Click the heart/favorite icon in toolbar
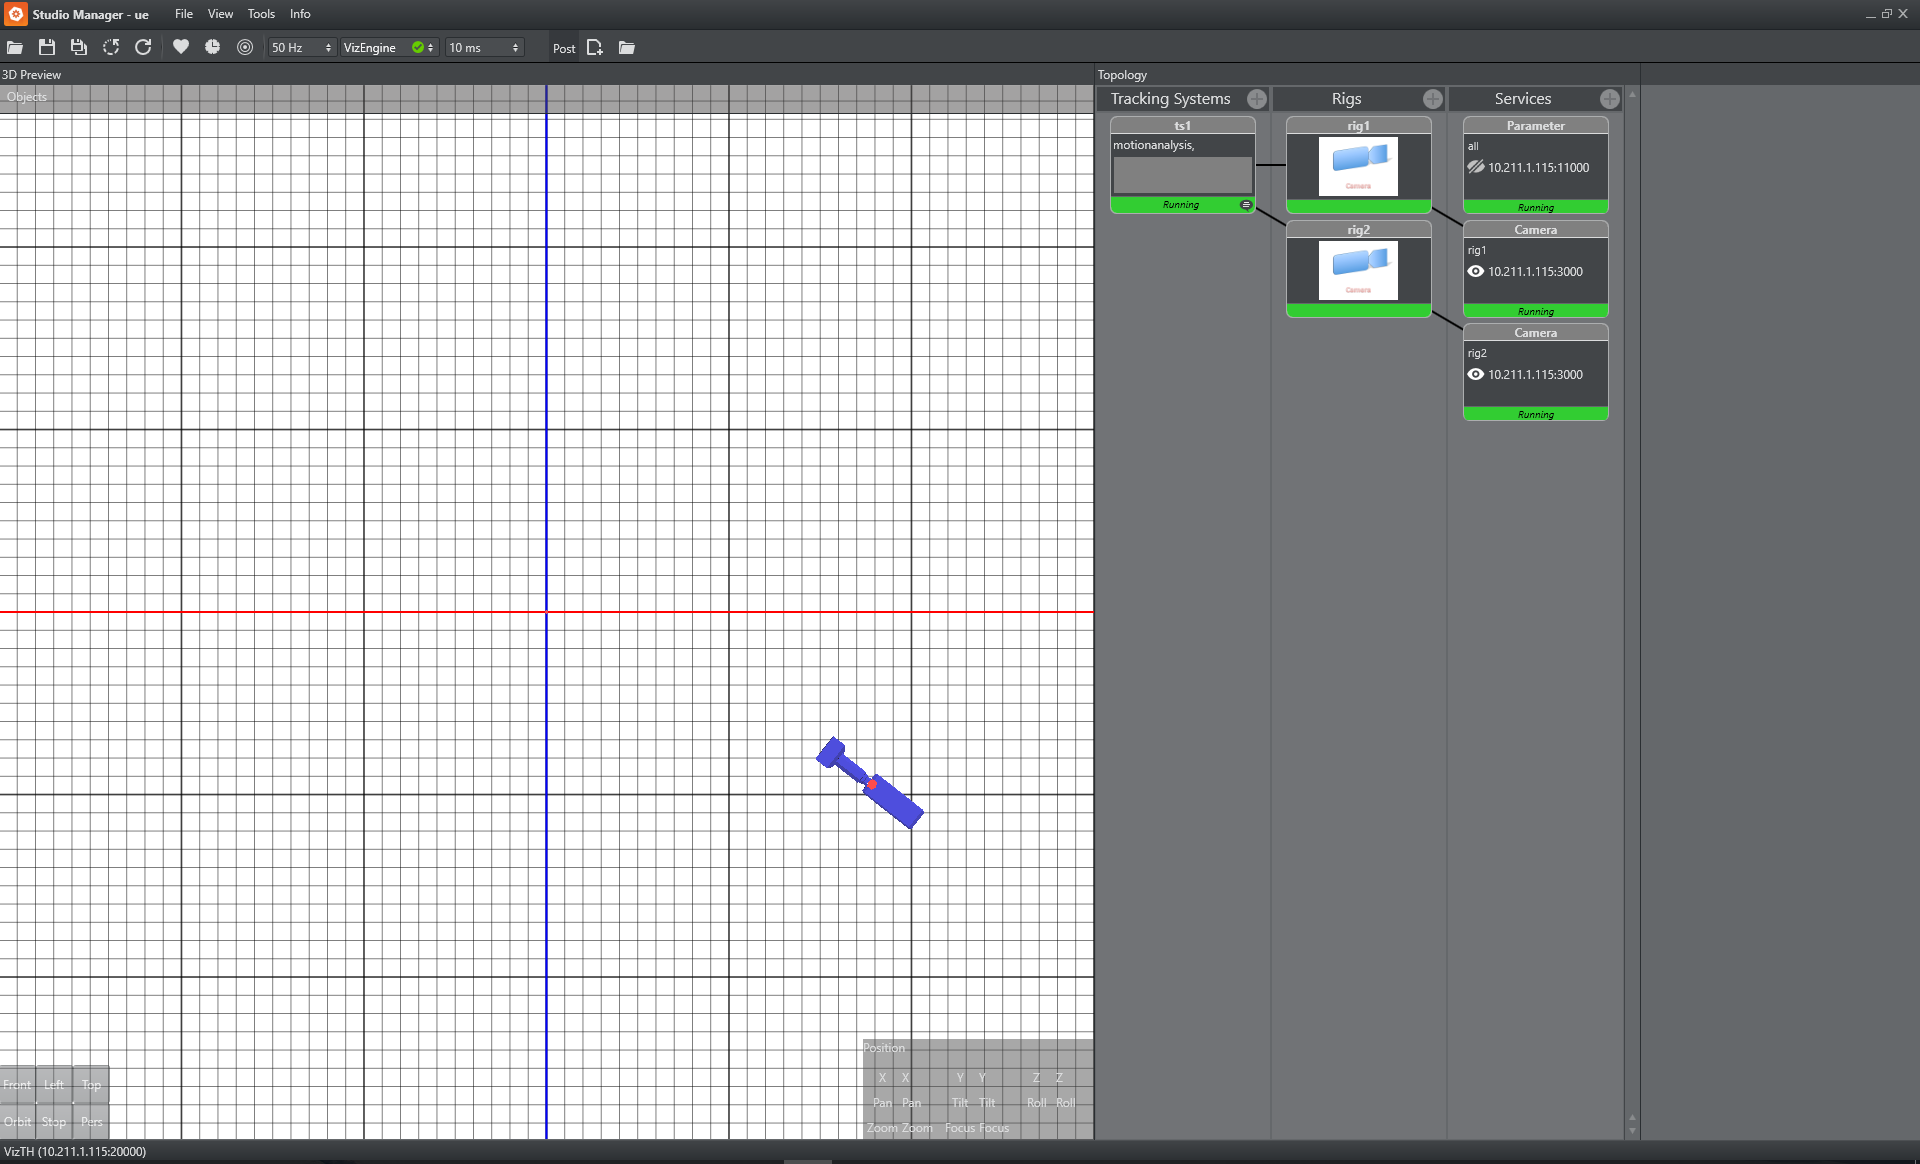This screenshot has width=1920, height=1164. 180,48
